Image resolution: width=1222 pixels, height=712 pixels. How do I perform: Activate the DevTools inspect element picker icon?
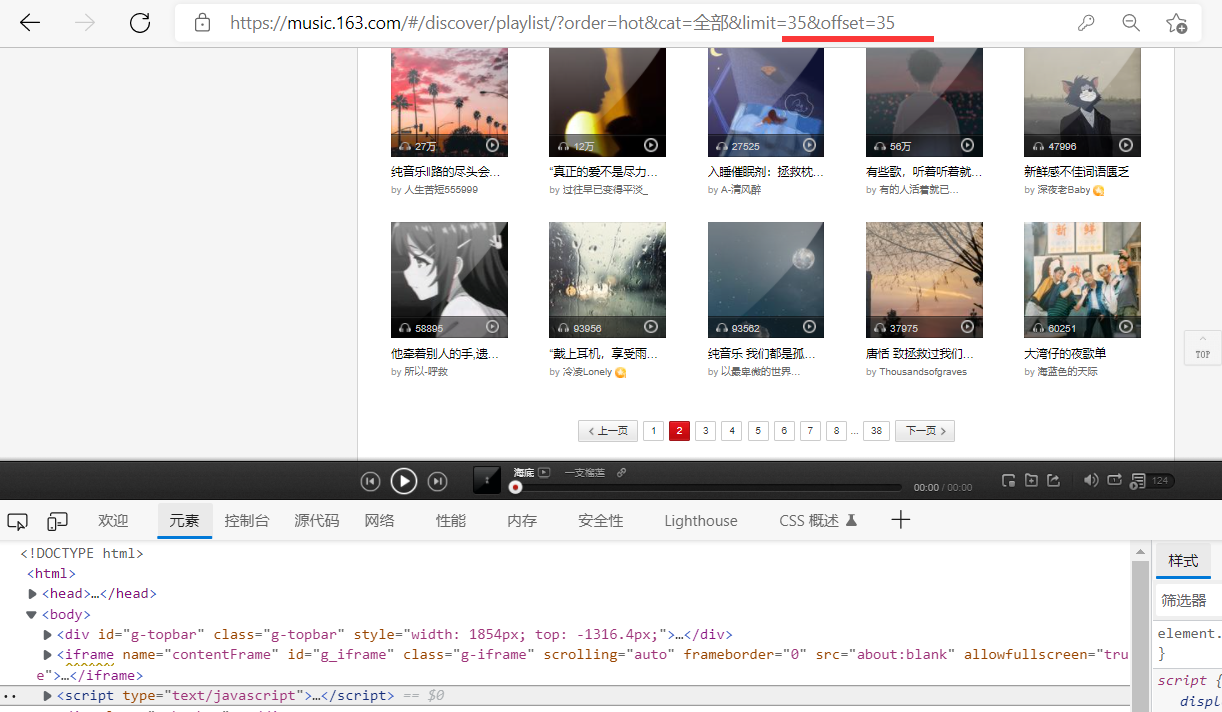[17, 521]
